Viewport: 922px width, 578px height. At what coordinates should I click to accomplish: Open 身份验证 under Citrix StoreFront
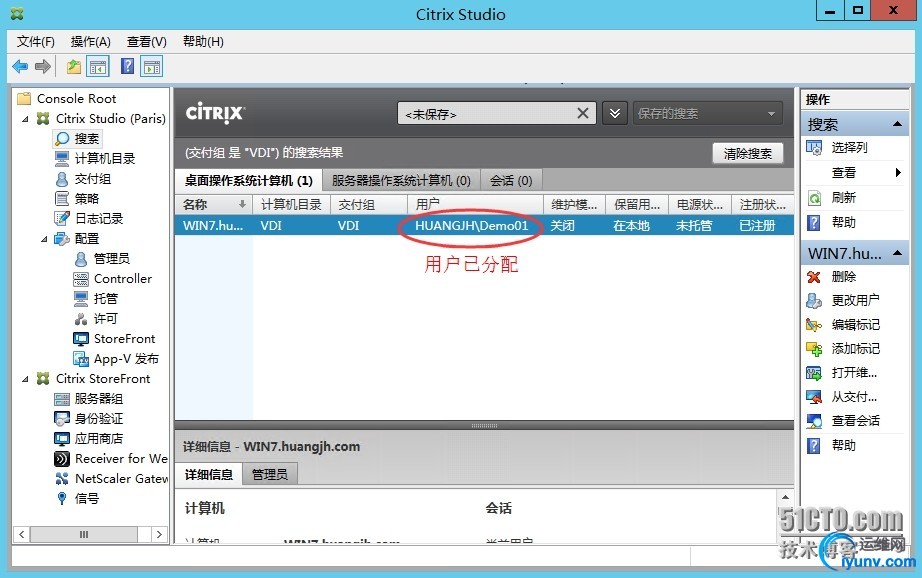[98, 419]
